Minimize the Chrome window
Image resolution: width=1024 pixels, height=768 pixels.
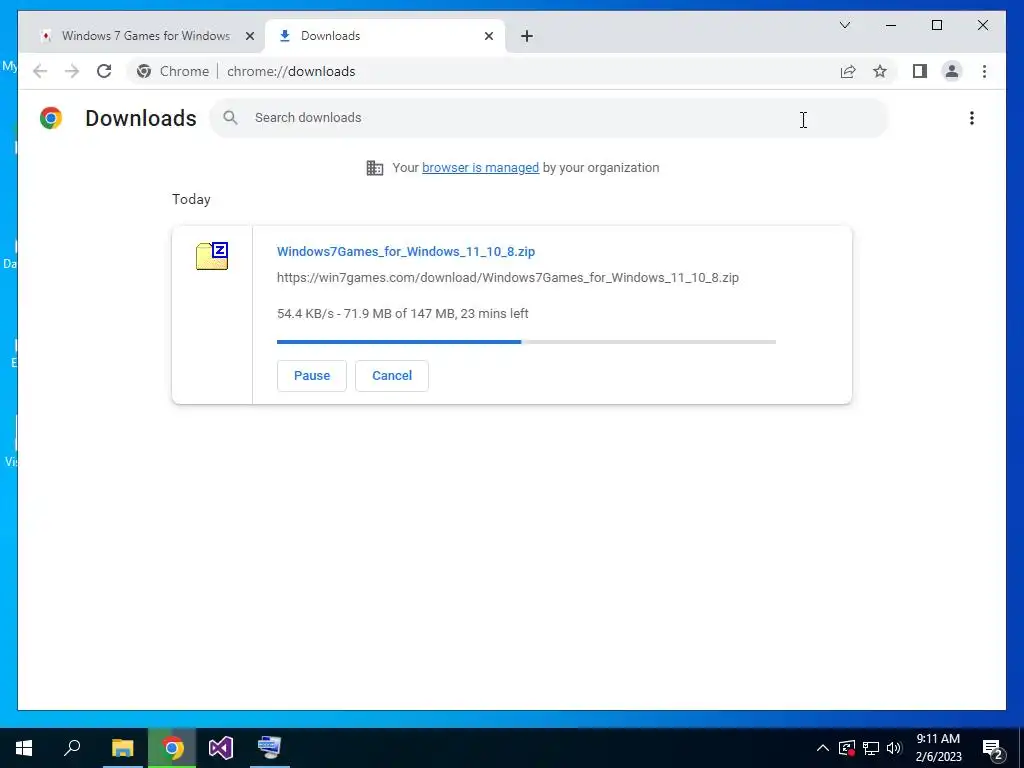tap(891, 25)
